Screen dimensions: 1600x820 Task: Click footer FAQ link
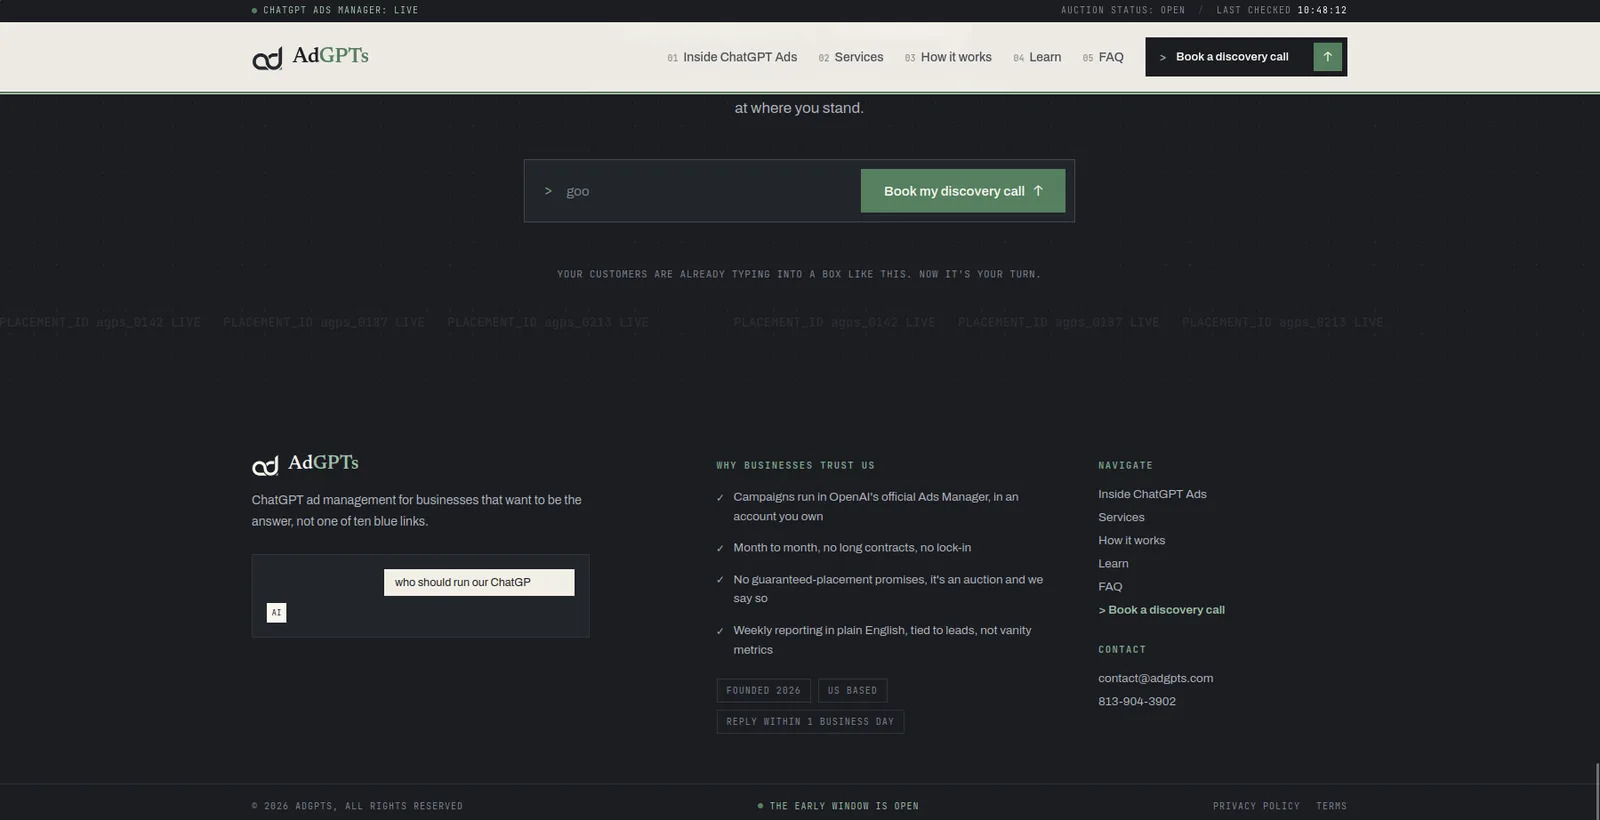click(1110, 586)
